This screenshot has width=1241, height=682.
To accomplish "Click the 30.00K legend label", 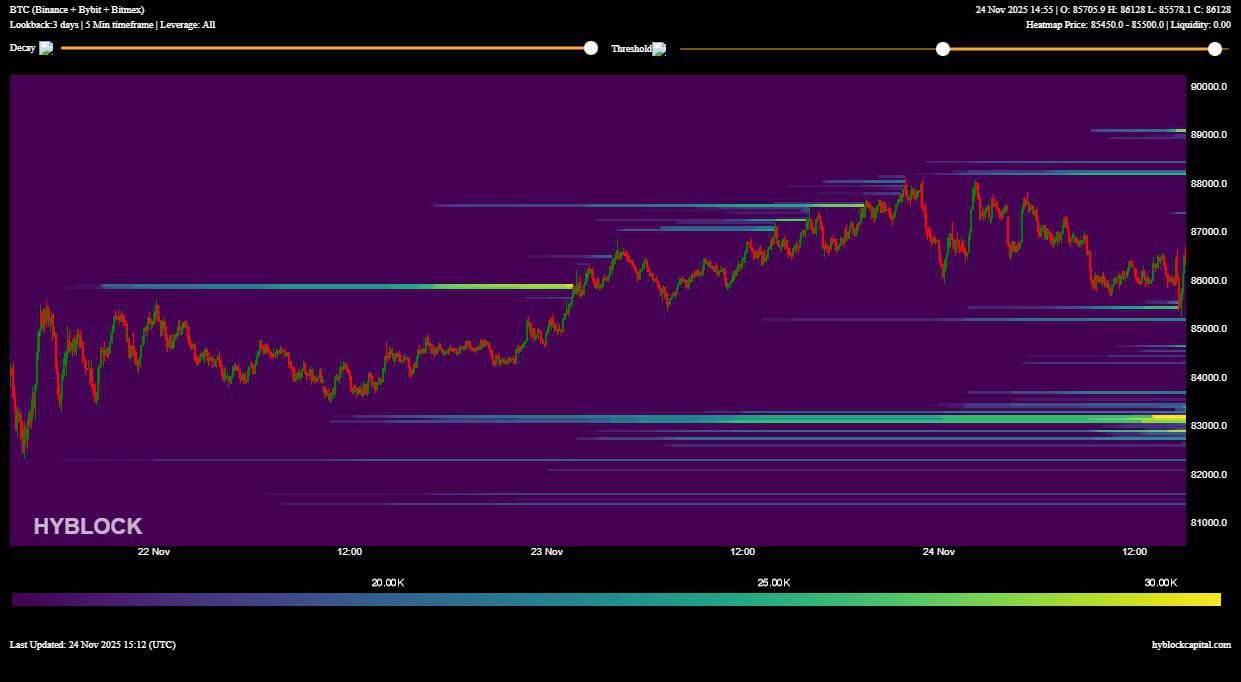I will [1159, 581].
